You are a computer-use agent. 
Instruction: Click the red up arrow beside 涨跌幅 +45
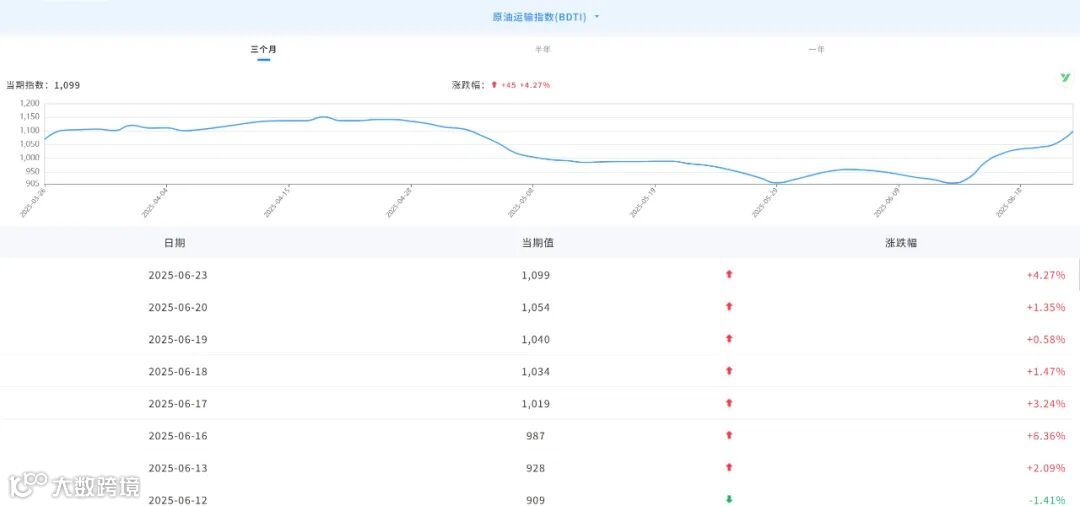(494, 85)
